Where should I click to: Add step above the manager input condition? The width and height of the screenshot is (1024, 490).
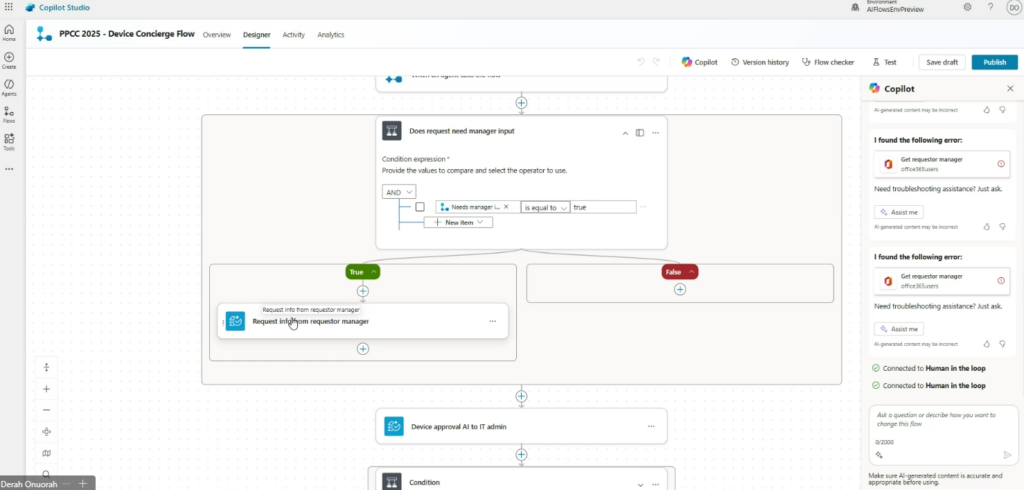pos(521,103)
